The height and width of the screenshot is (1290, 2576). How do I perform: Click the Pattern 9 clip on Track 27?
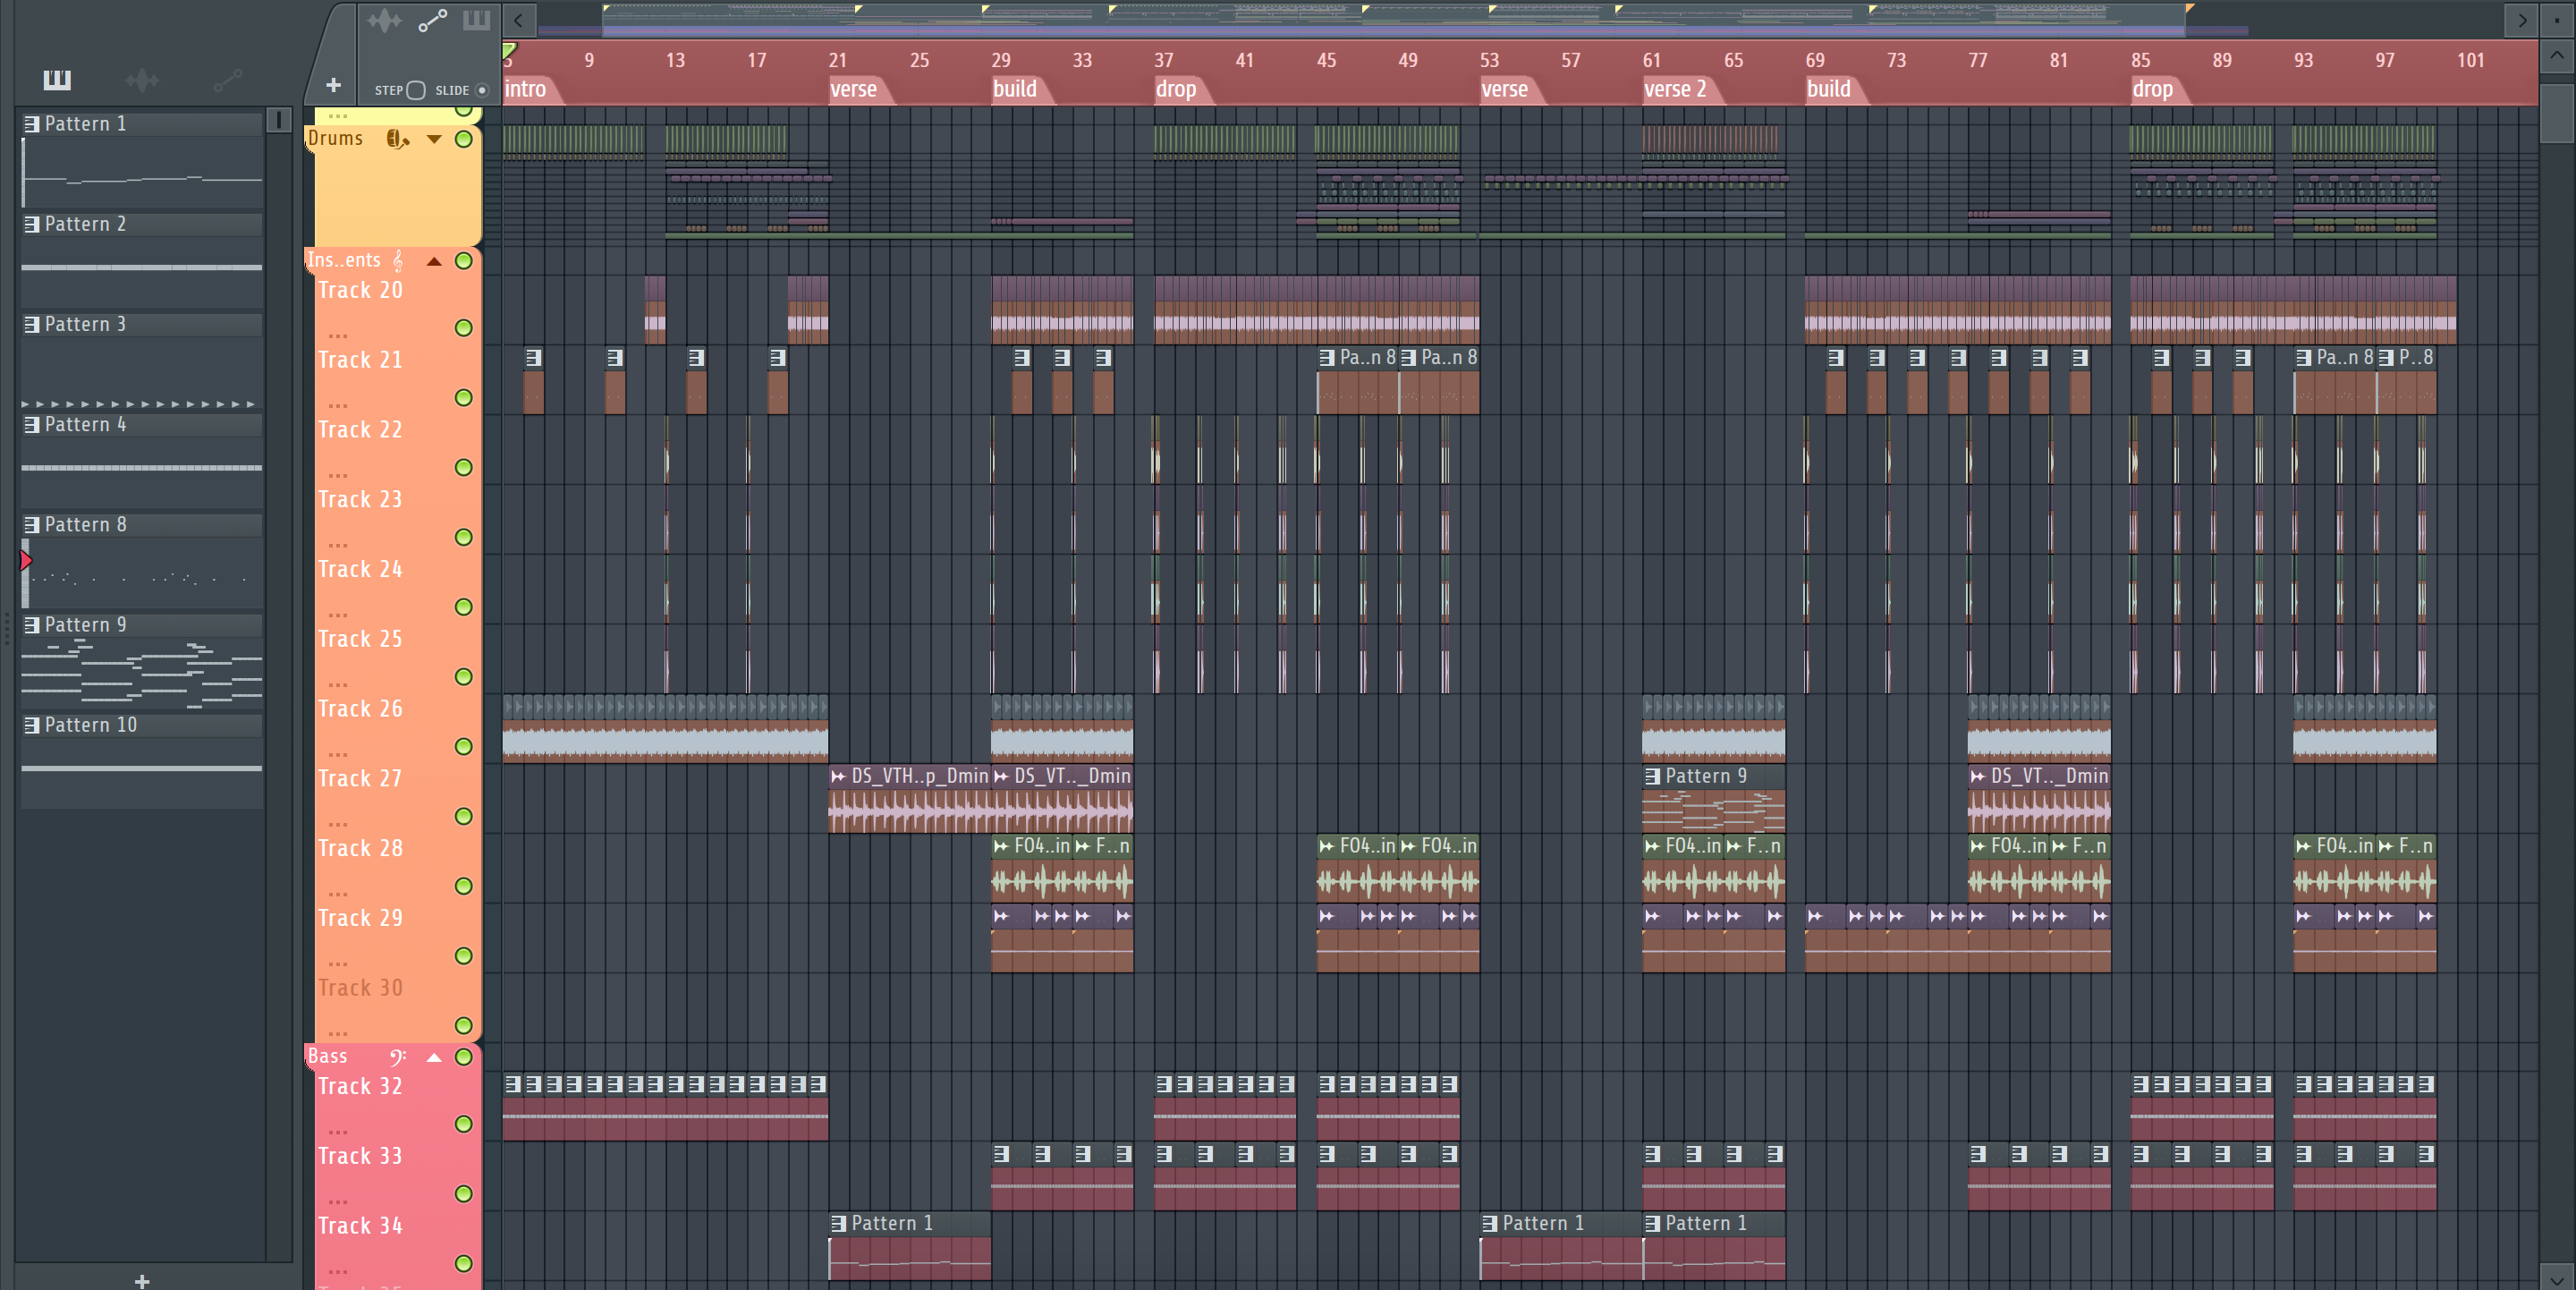(1713, 800)
